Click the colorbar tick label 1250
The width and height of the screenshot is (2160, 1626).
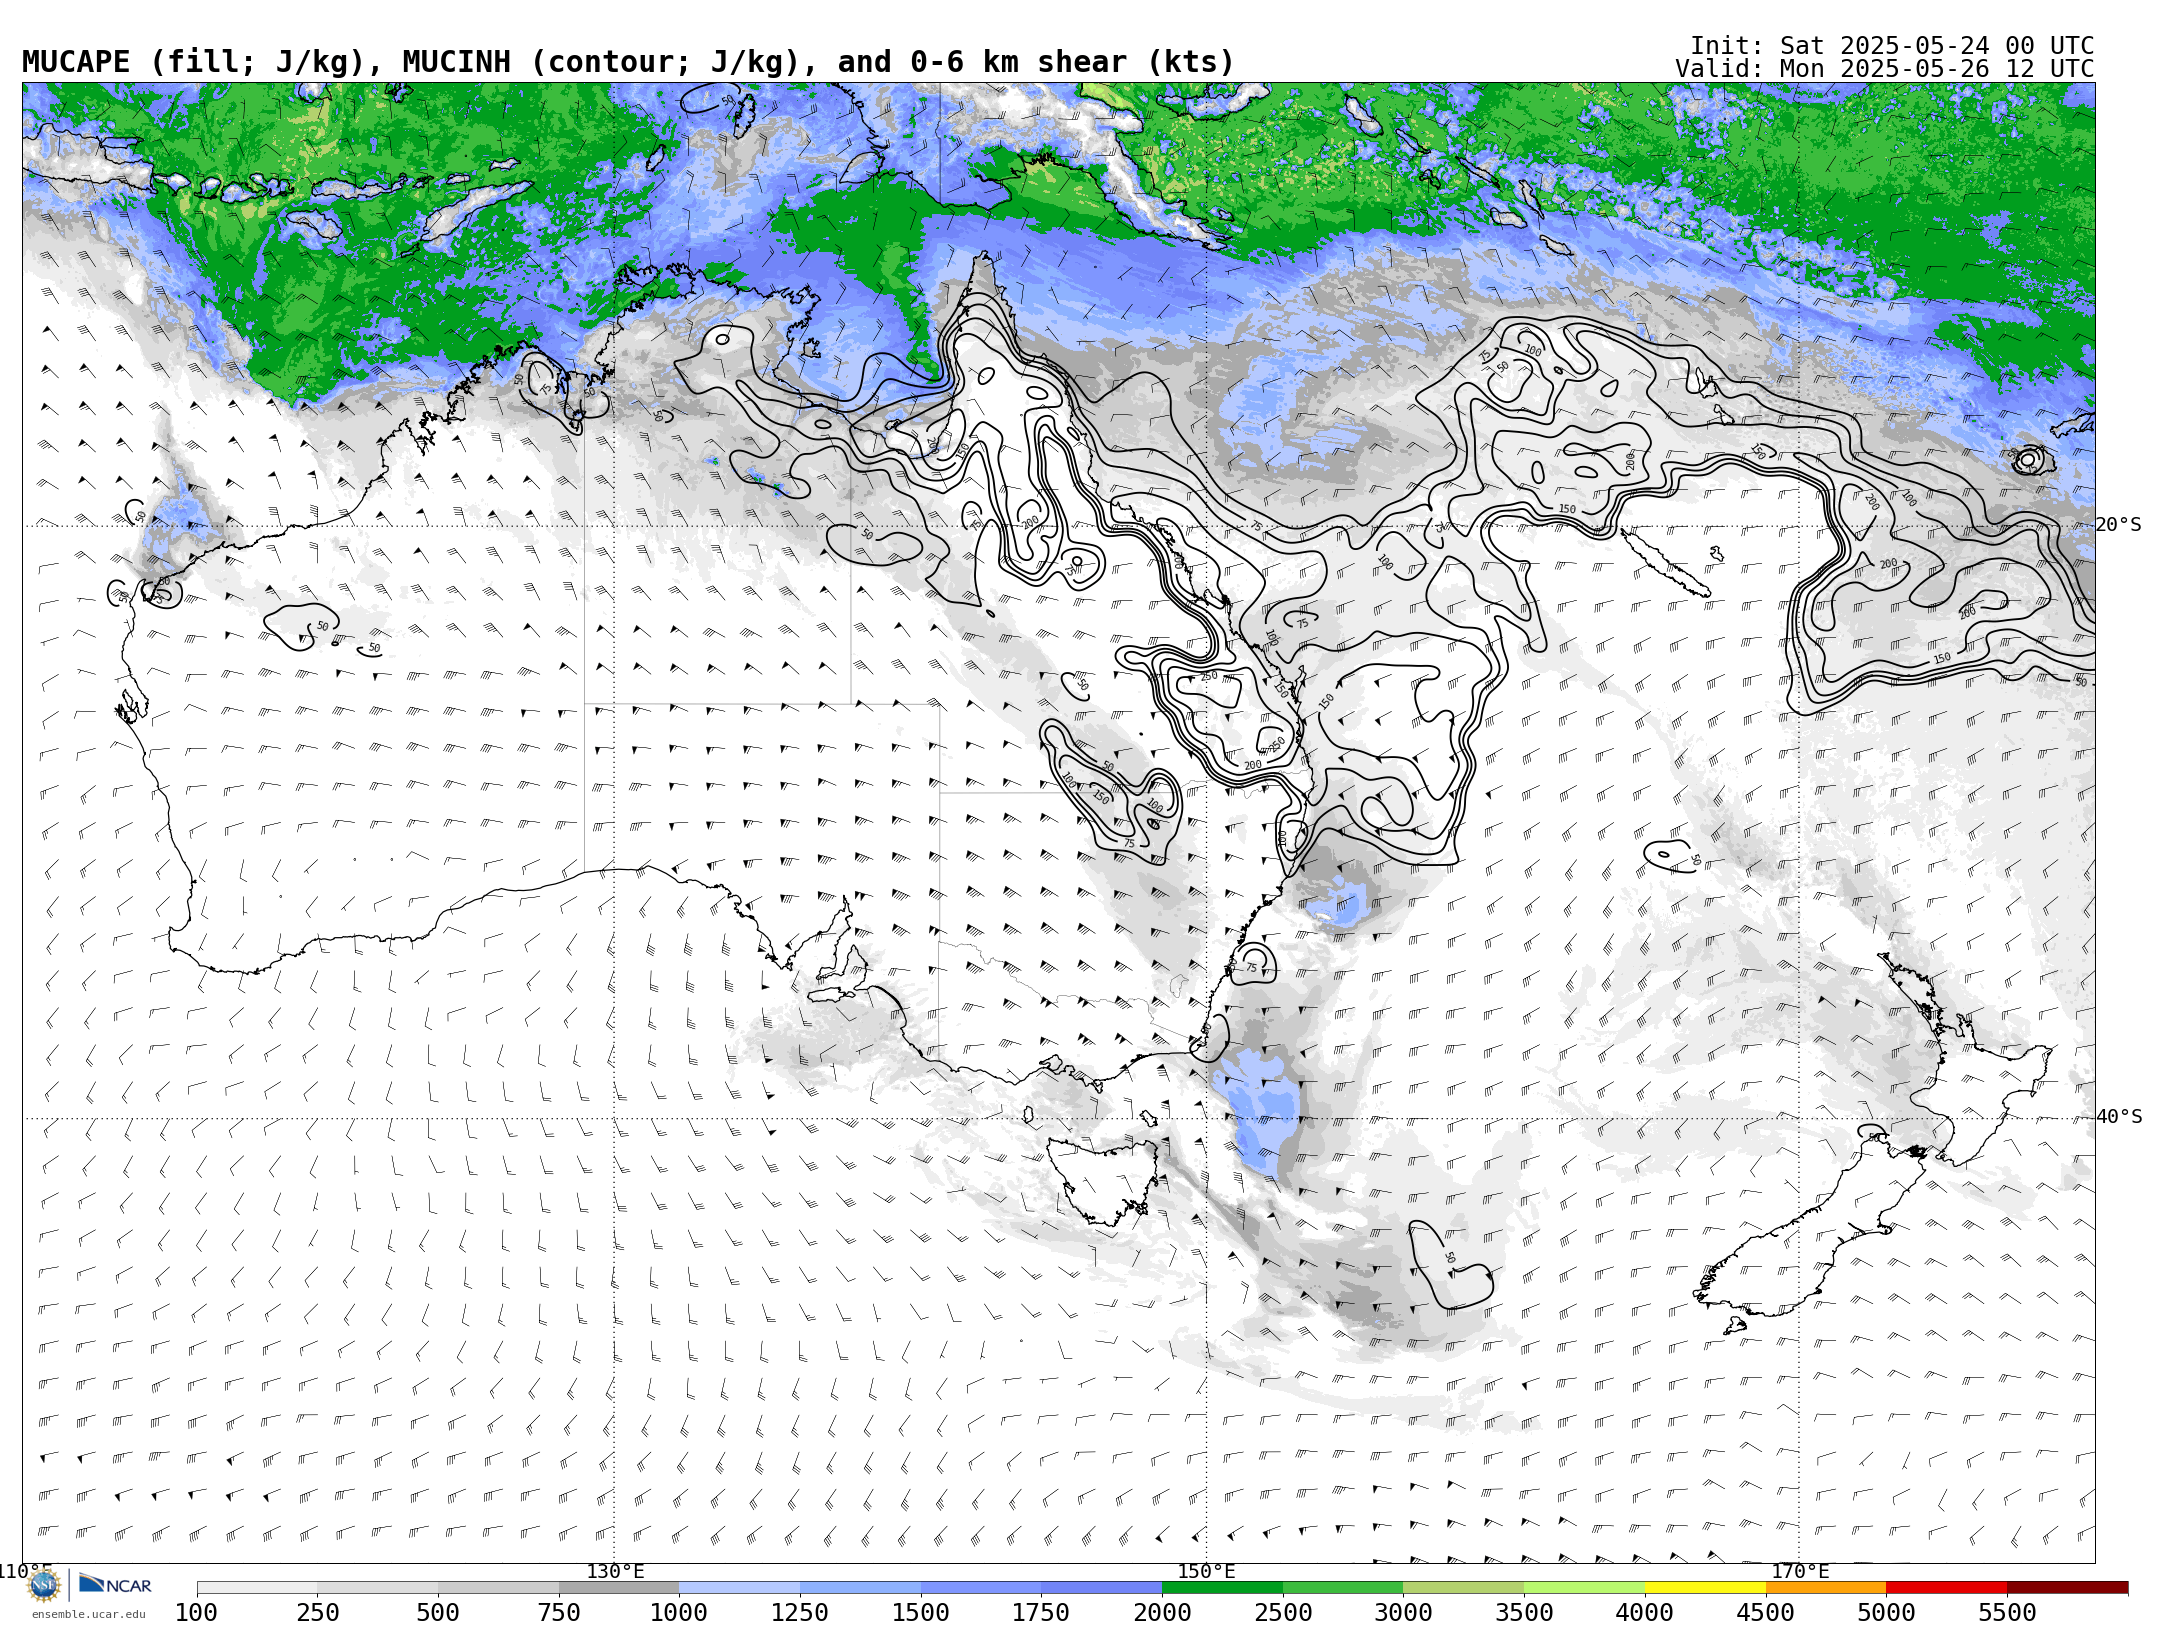pos(800,1612)
